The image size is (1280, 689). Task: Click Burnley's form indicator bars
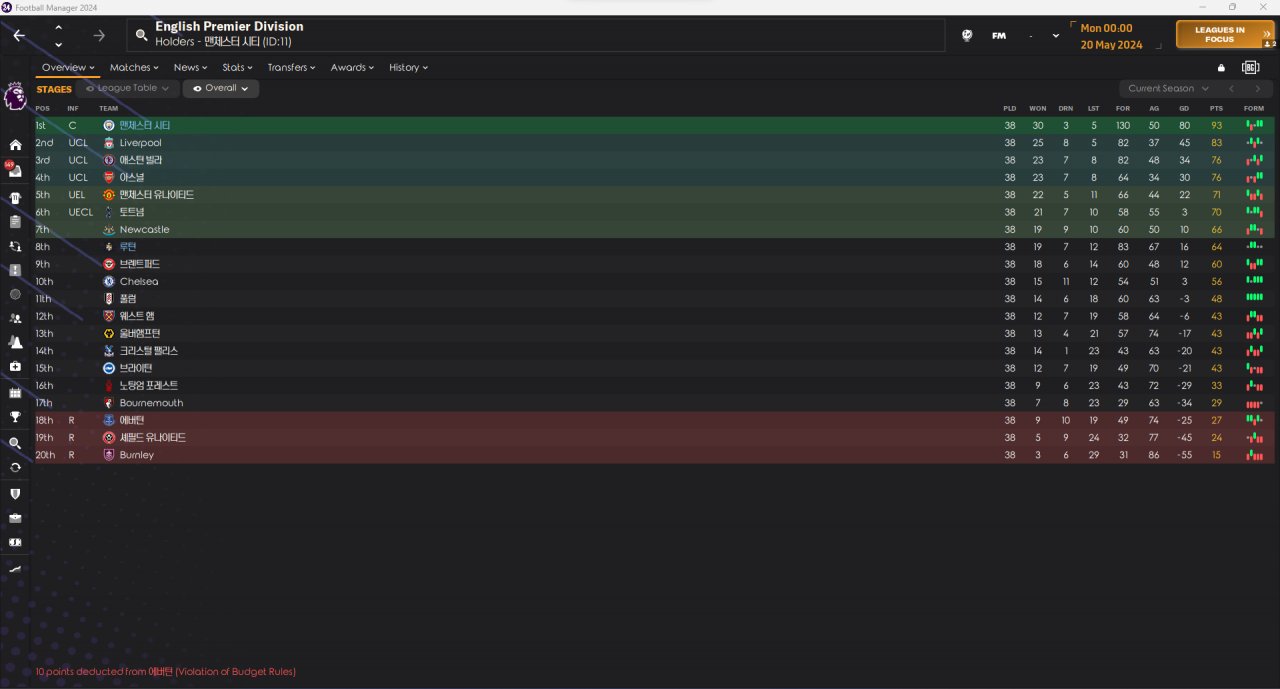coord(1254,455)
